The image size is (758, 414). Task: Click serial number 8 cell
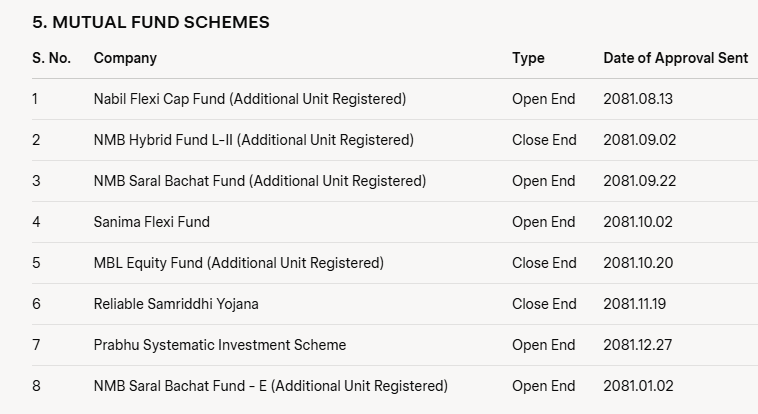[36, 386]
